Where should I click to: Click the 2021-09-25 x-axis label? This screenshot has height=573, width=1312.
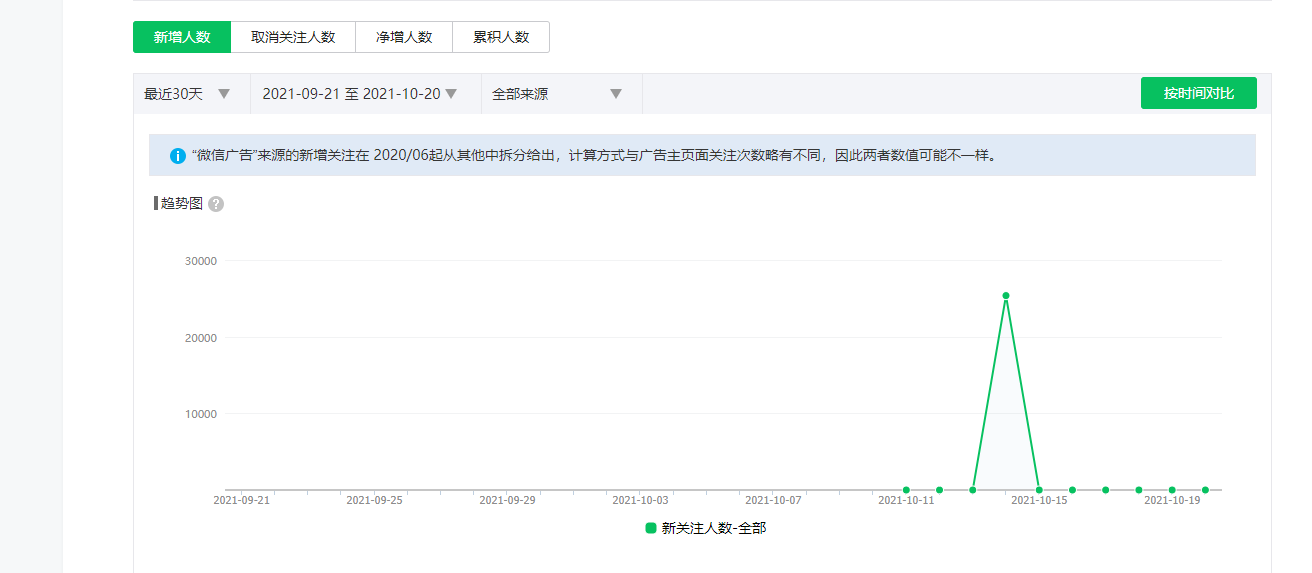[374, 500]
